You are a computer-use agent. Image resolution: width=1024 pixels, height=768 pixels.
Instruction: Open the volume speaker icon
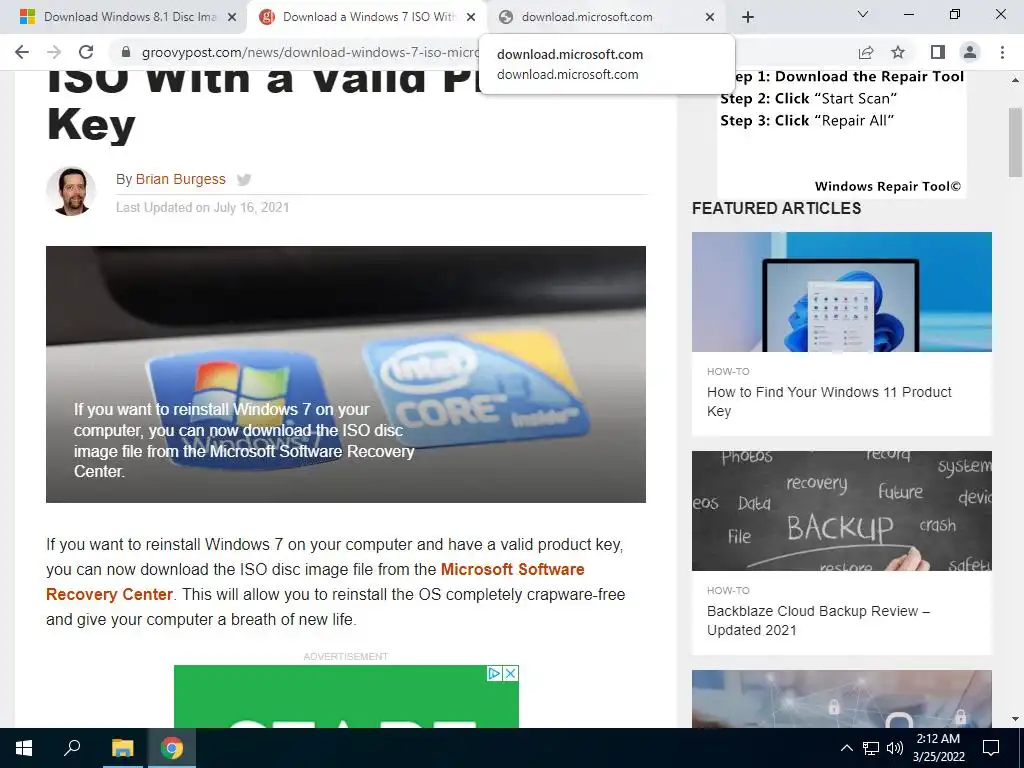click(x=895, y=748)
